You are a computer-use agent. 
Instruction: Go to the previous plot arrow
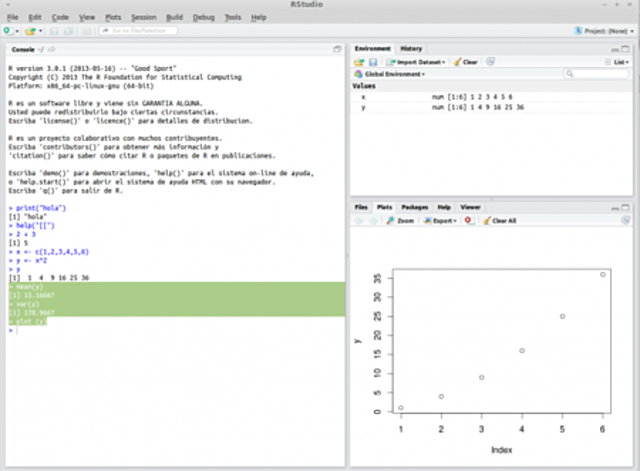358,221
